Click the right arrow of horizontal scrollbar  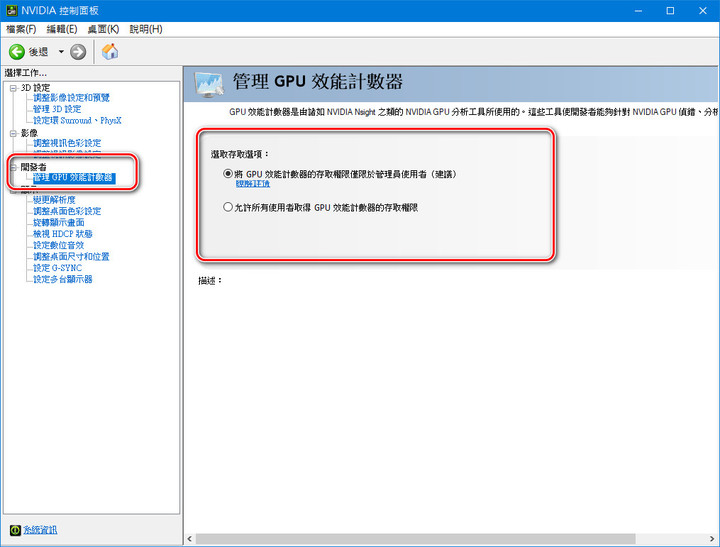pyautogui.click(x=712, y=539)
